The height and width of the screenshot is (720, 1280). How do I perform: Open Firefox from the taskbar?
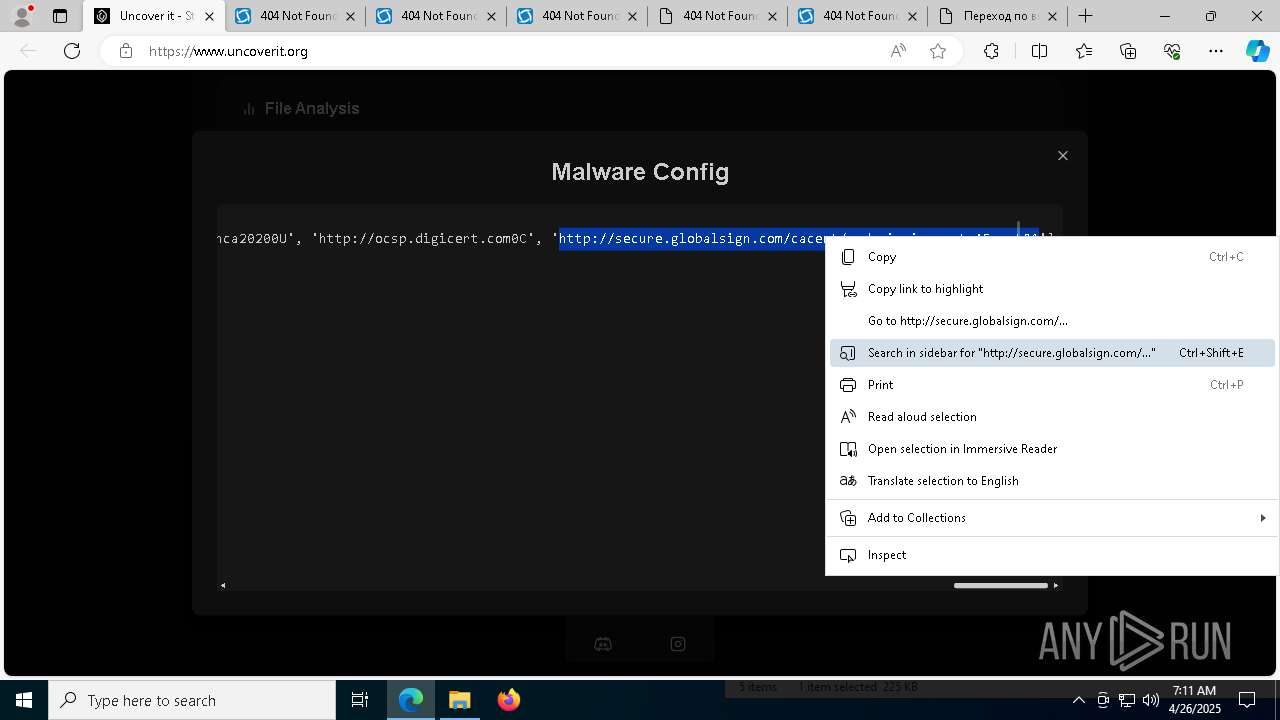pyautogui.click(x=508, y=700)
